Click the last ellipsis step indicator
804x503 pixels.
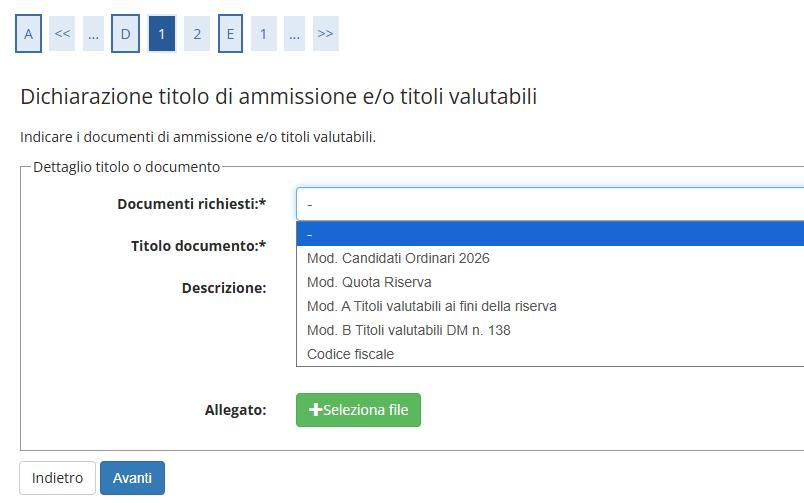pos(294,34)
